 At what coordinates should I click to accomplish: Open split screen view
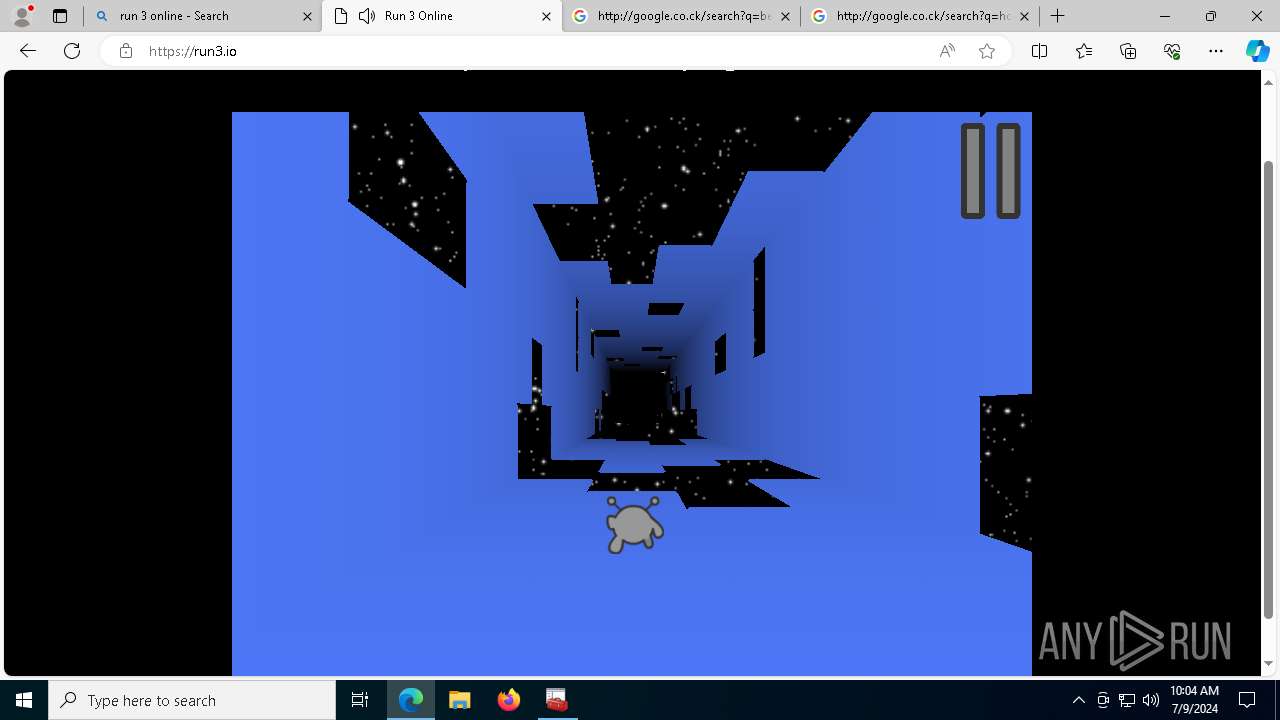tap(1039, 51)
